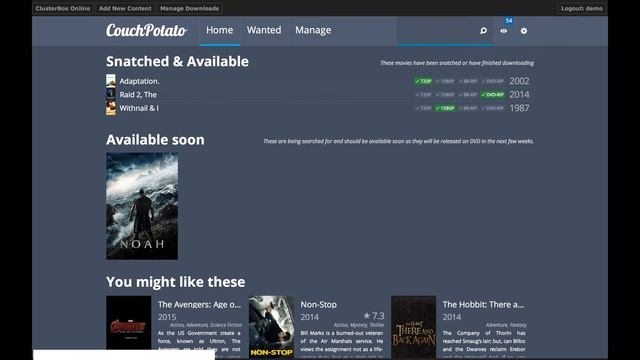
Task: Click the Adaptation small poster icon
Action: pos(111,81)
